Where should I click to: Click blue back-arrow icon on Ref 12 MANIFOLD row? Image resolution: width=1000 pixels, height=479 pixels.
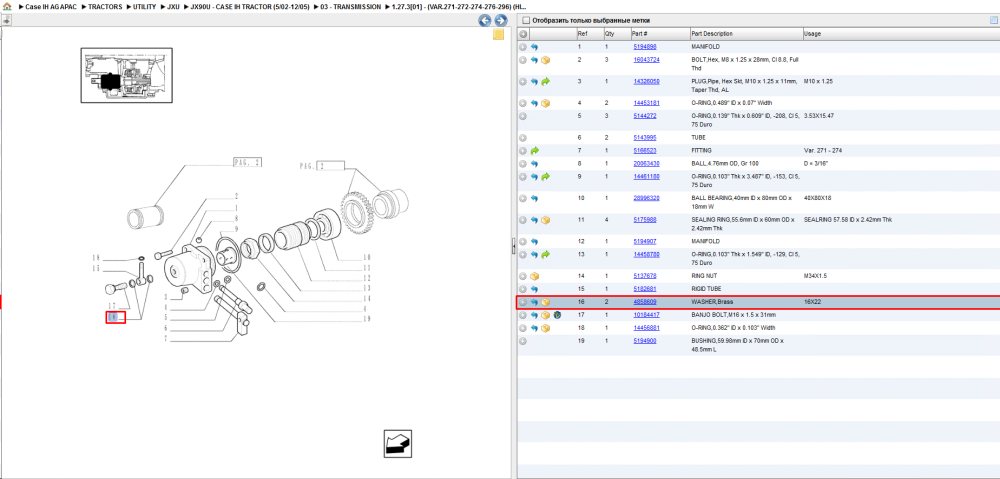[534, 242]
